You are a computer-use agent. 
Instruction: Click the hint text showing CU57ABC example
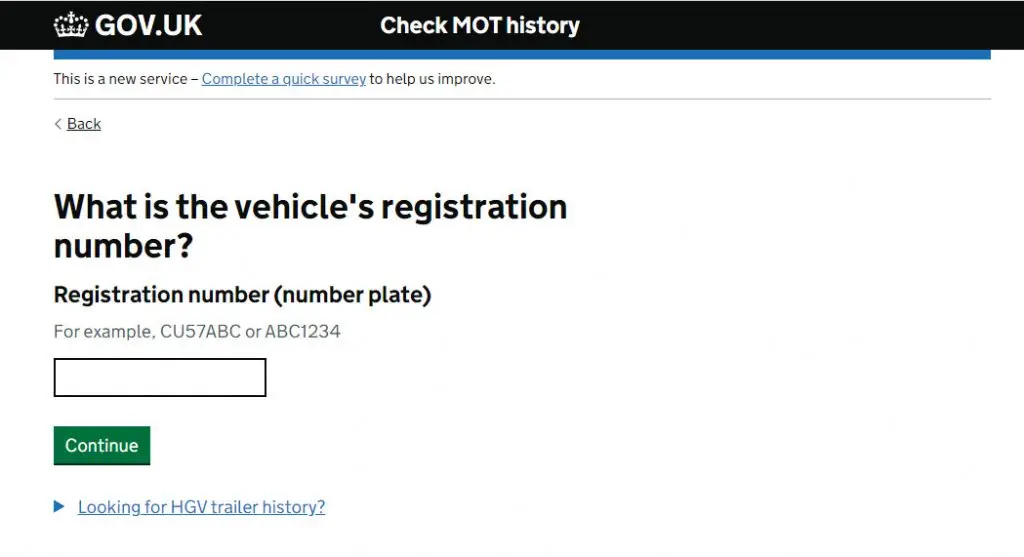(197, 332)
